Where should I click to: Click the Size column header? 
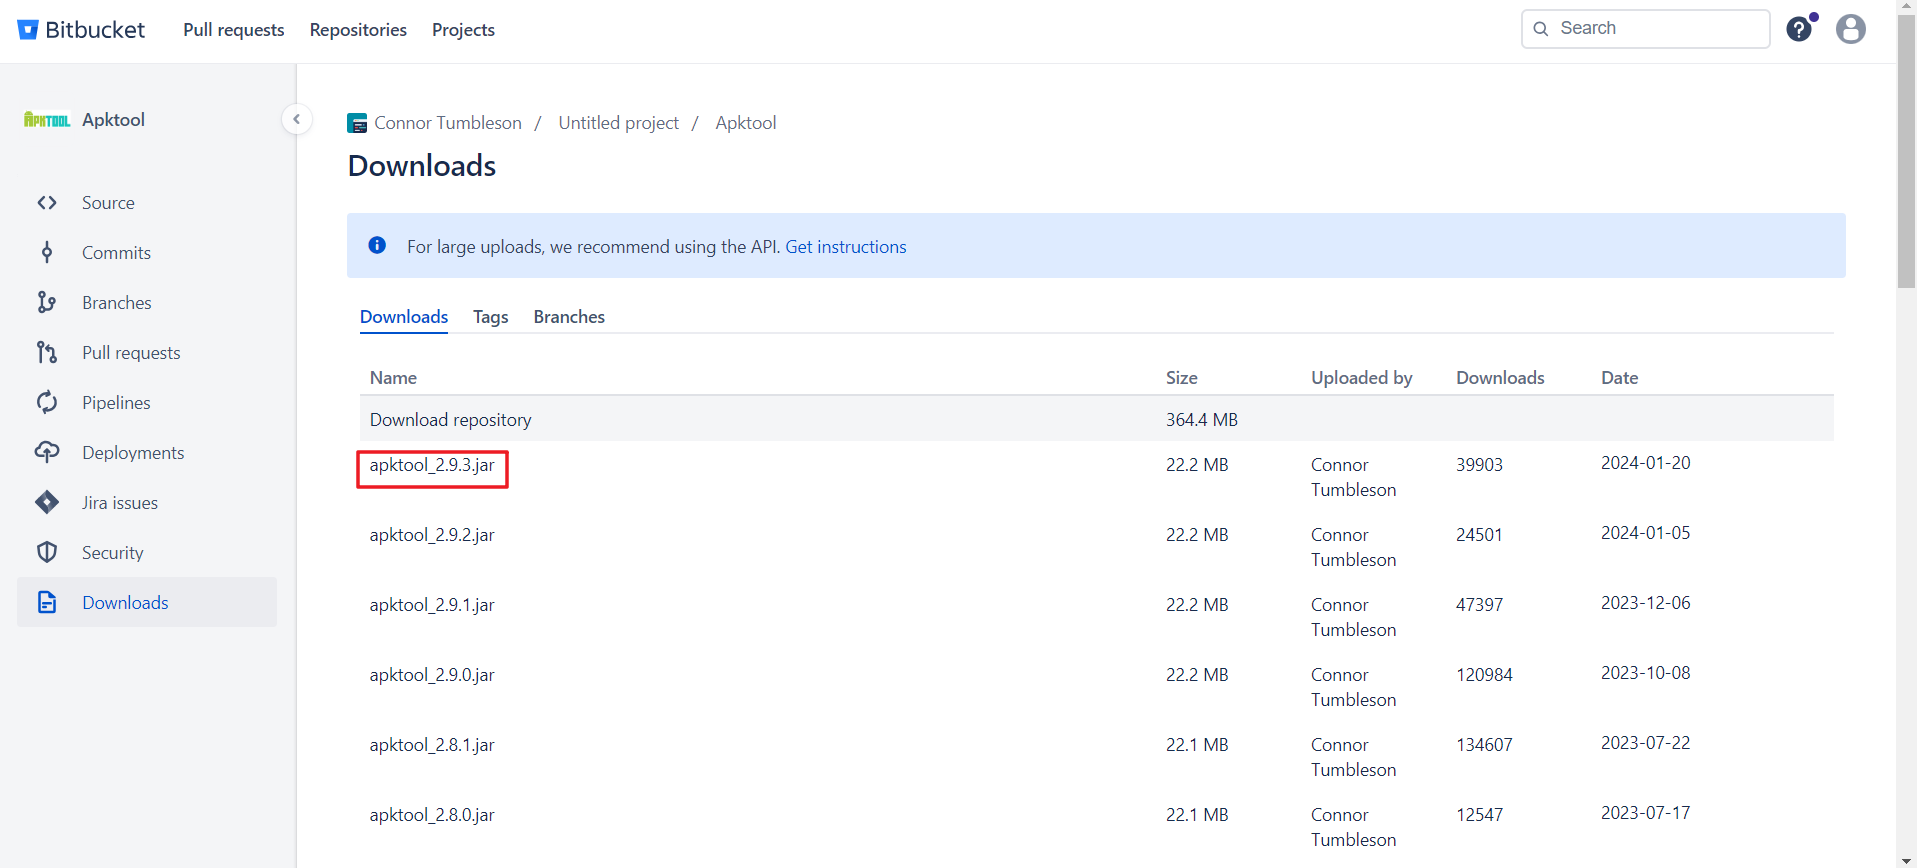tap(1181, 378)
